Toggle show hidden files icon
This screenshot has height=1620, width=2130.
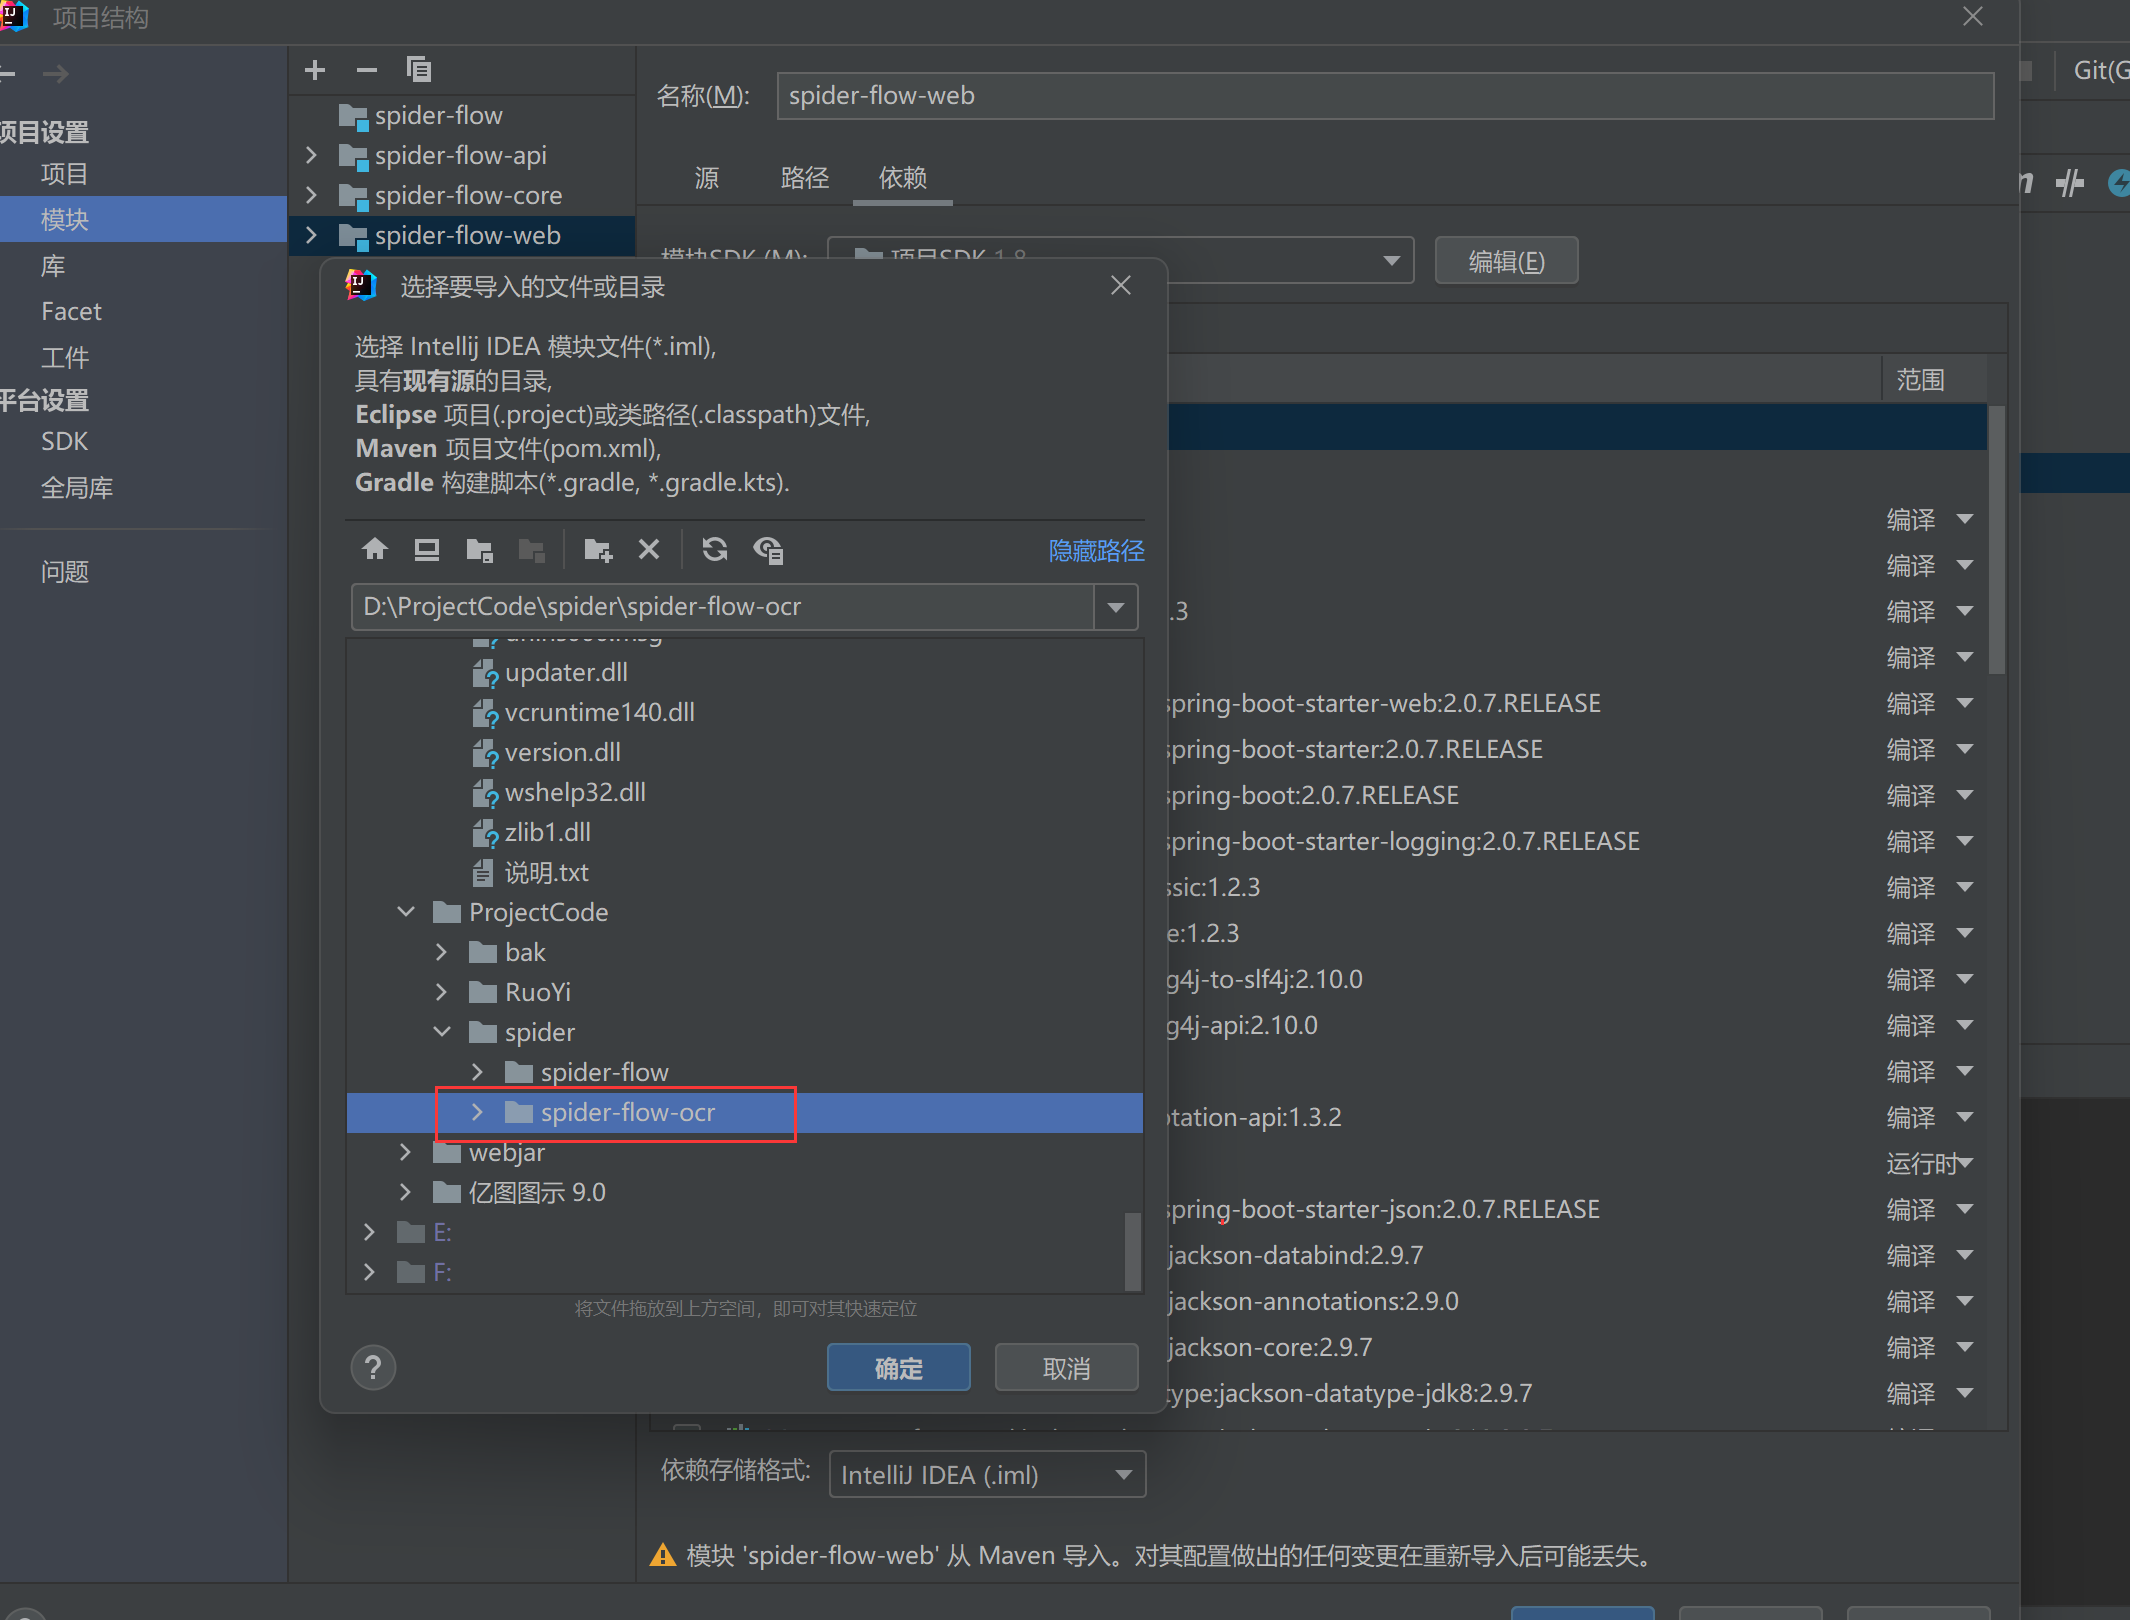(768, 549)
